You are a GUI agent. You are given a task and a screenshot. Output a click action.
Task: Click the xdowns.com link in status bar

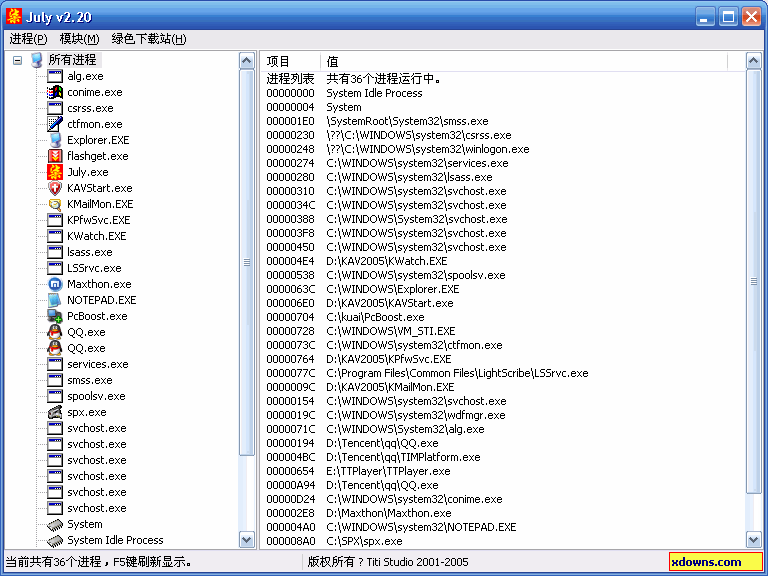coord(716,562)
